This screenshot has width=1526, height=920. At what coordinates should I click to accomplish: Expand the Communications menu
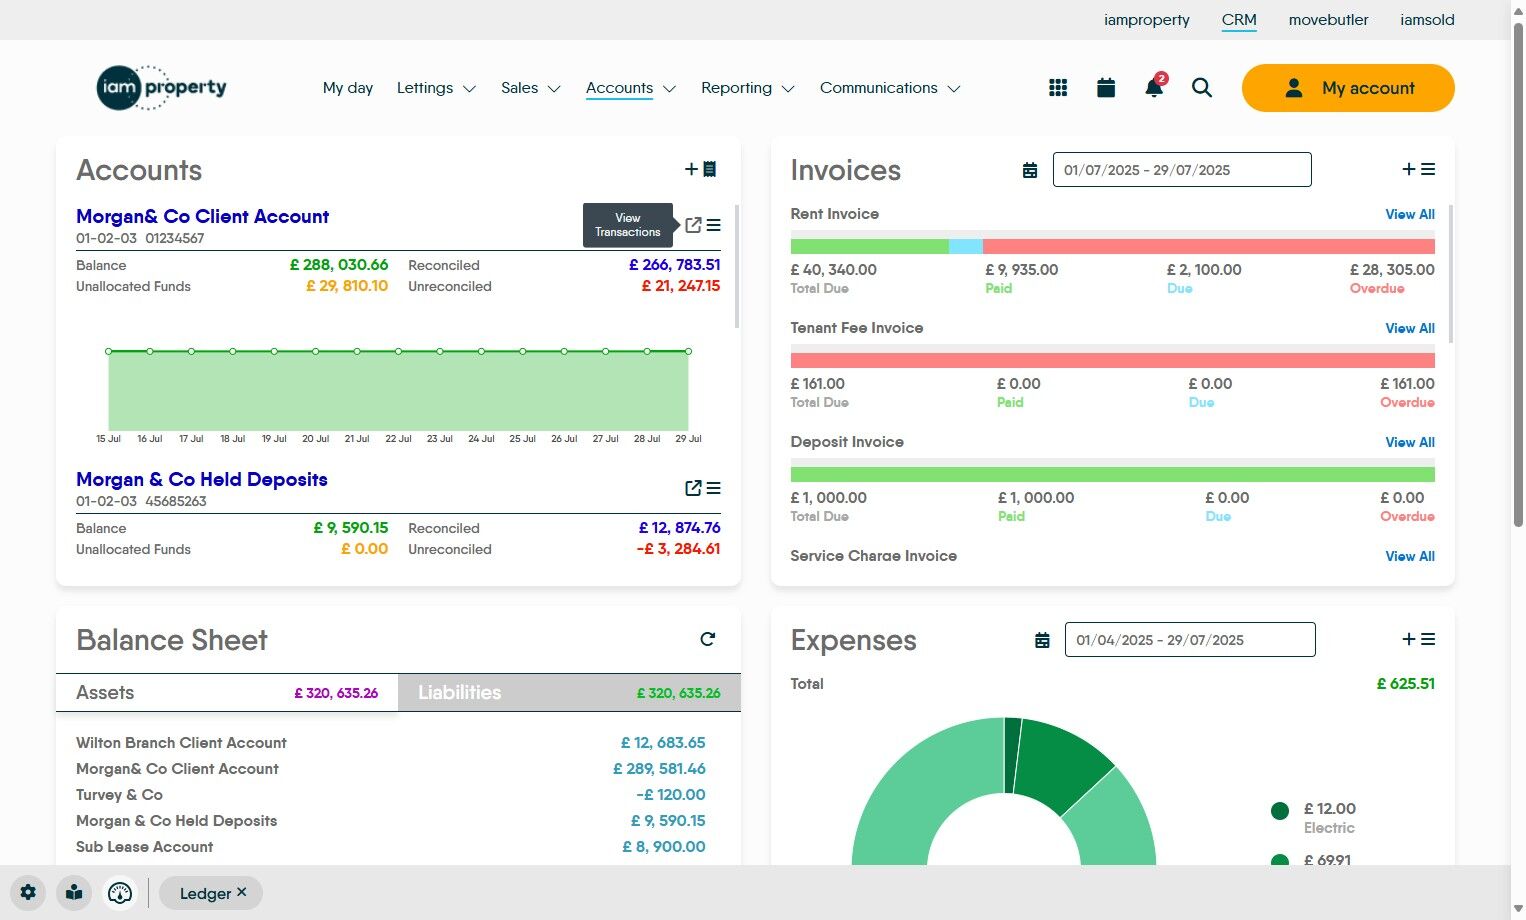[890, 88]
